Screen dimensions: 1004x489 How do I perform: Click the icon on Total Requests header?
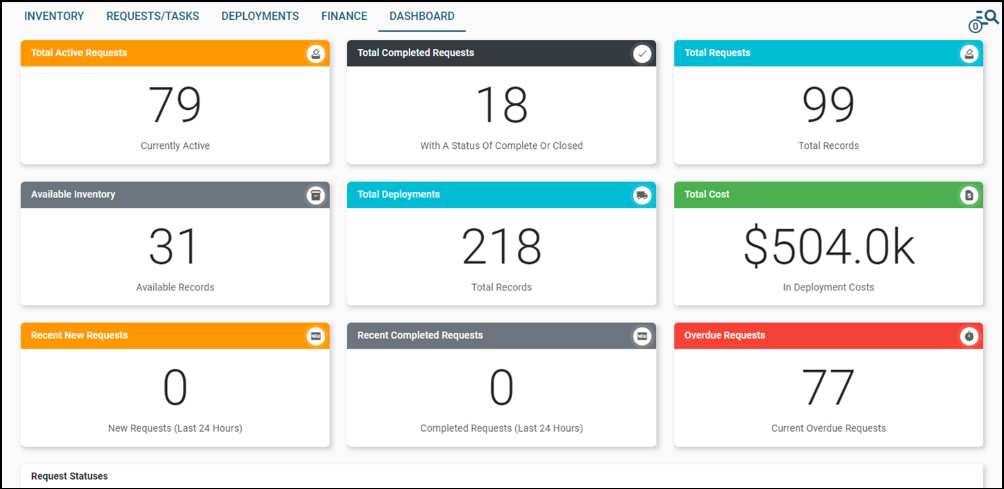coord(968,54)
